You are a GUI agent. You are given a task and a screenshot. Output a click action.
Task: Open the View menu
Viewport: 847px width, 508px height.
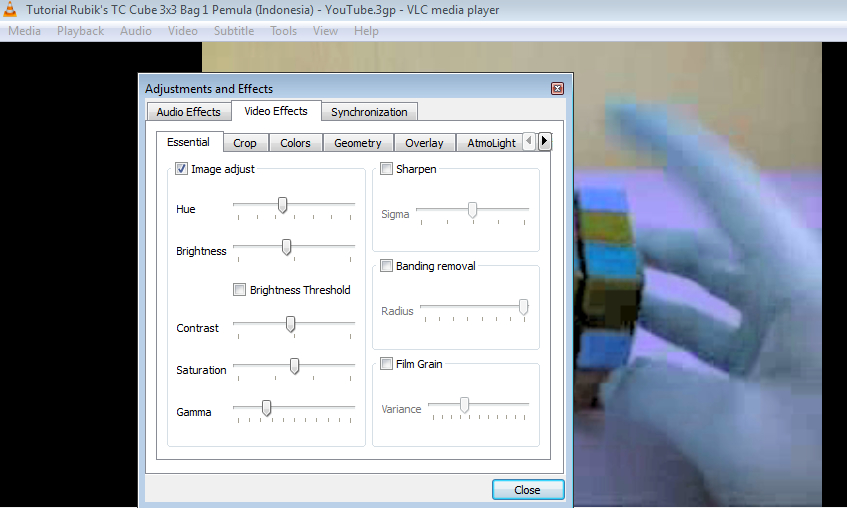point(325,31)
